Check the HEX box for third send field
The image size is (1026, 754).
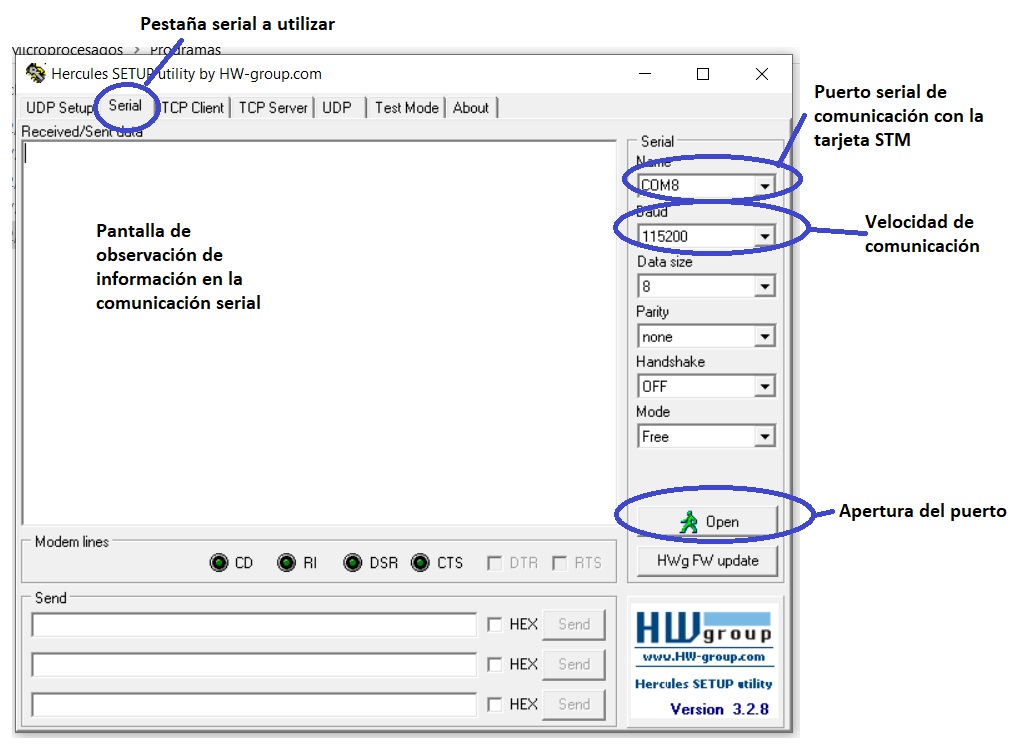(x=495, y=705)
